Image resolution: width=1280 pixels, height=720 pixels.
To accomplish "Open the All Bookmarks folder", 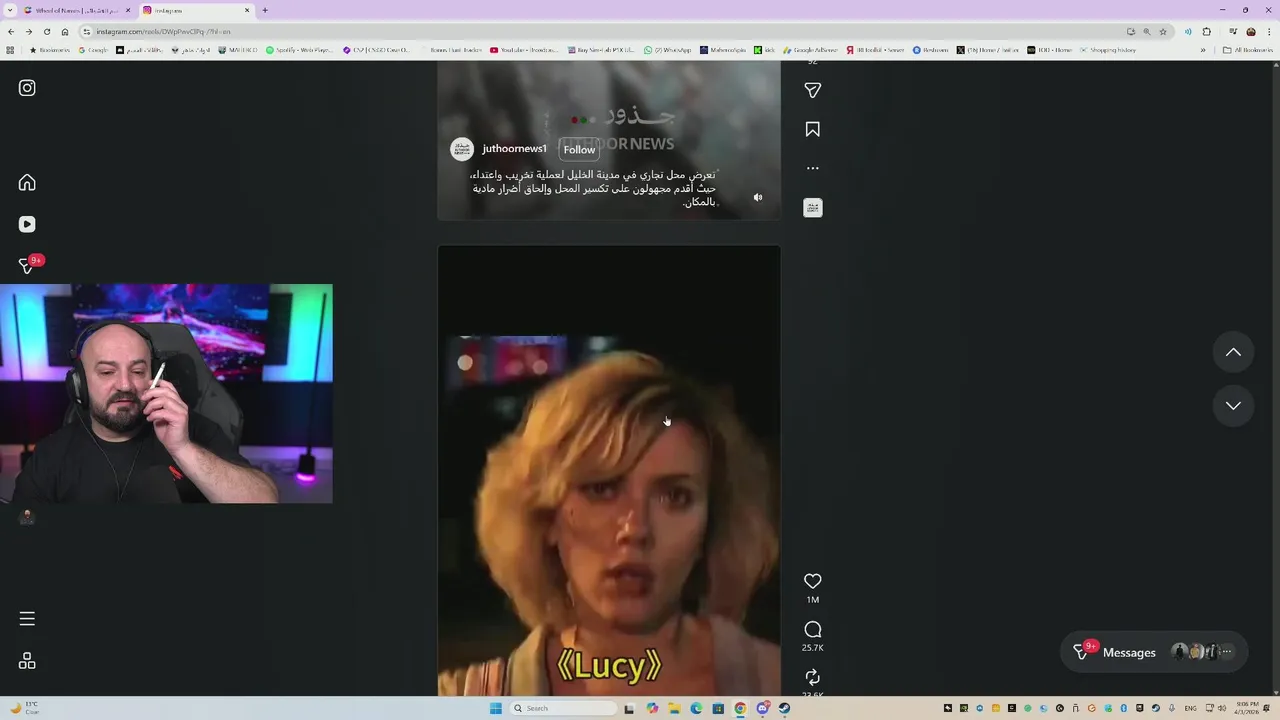I will coord(1248,50).
